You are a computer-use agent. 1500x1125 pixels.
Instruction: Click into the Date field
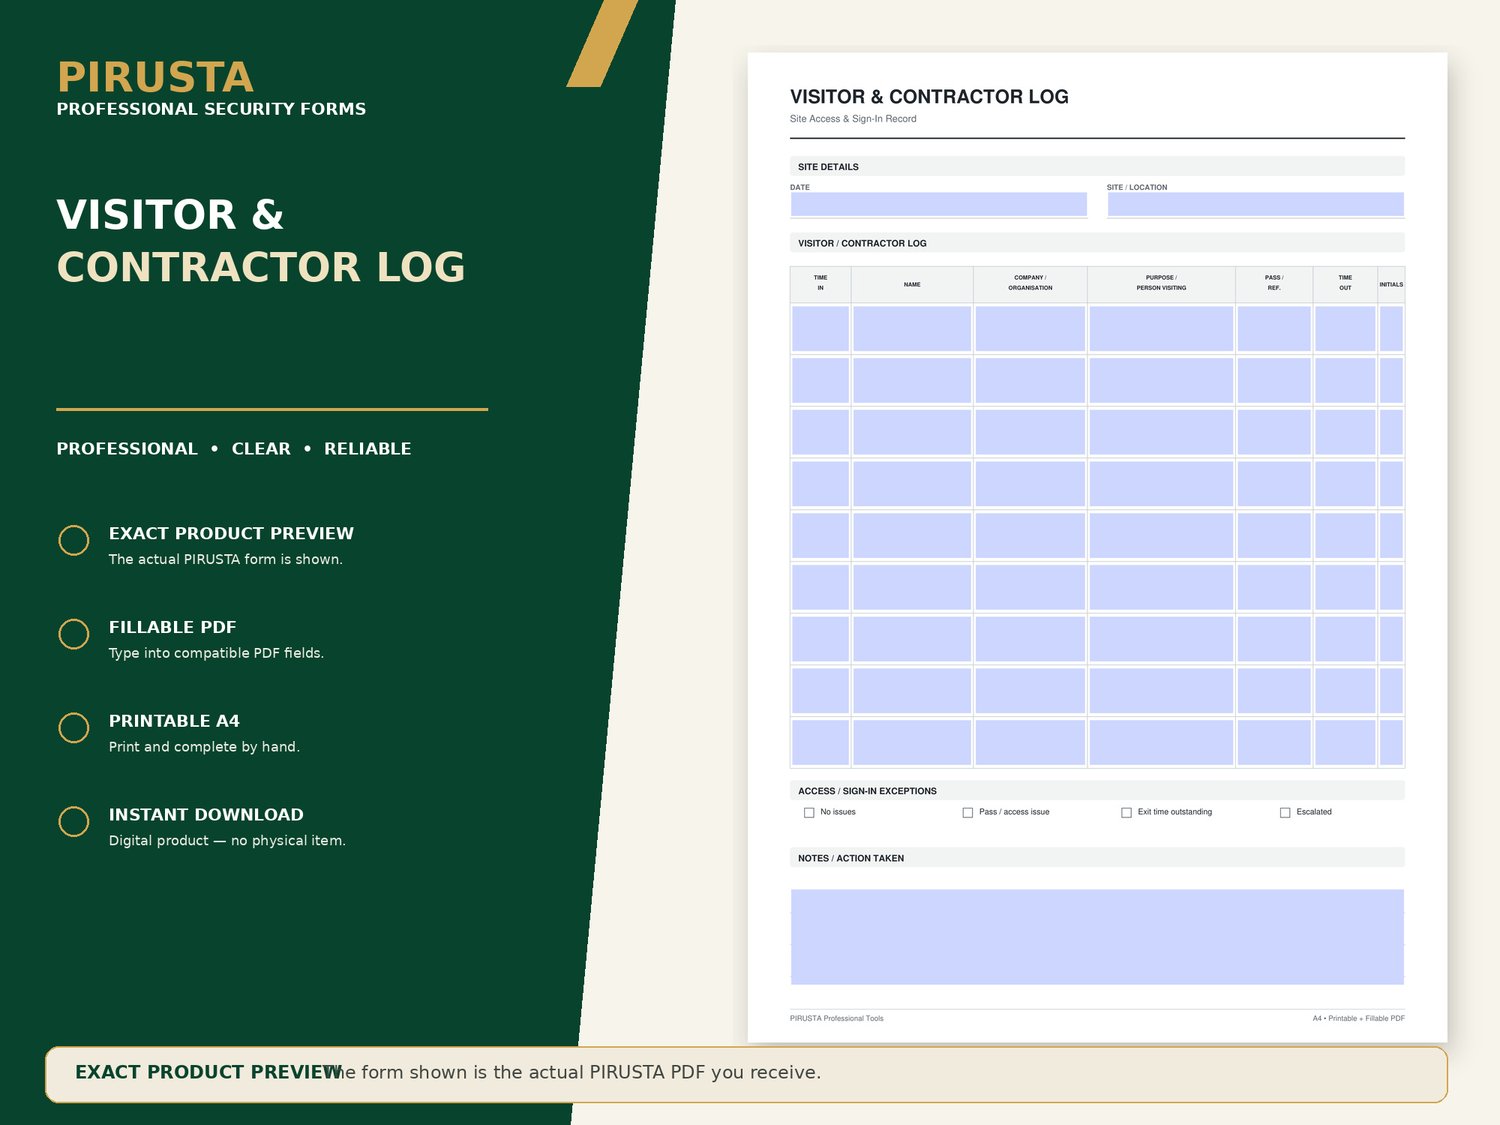tap(939, 204)
